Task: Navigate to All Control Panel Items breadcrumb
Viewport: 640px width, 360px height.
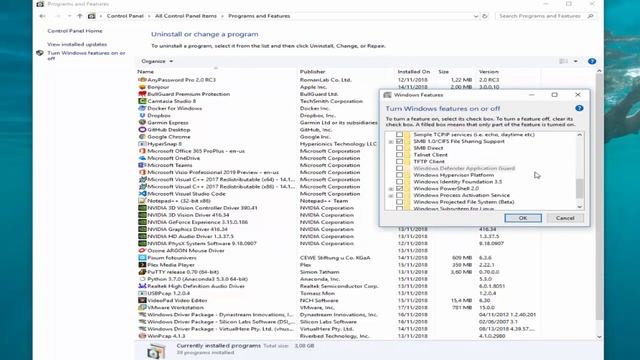Action: tap(186, 16)
